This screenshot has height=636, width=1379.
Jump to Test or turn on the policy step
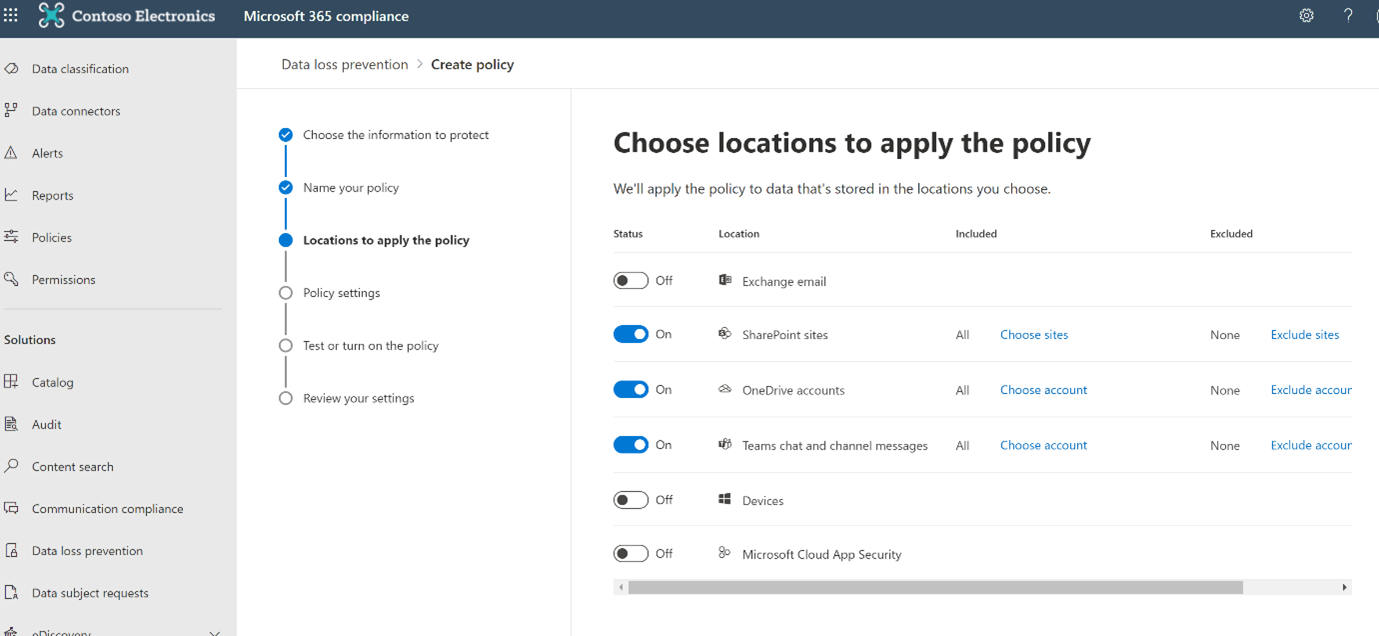(371, 346)
